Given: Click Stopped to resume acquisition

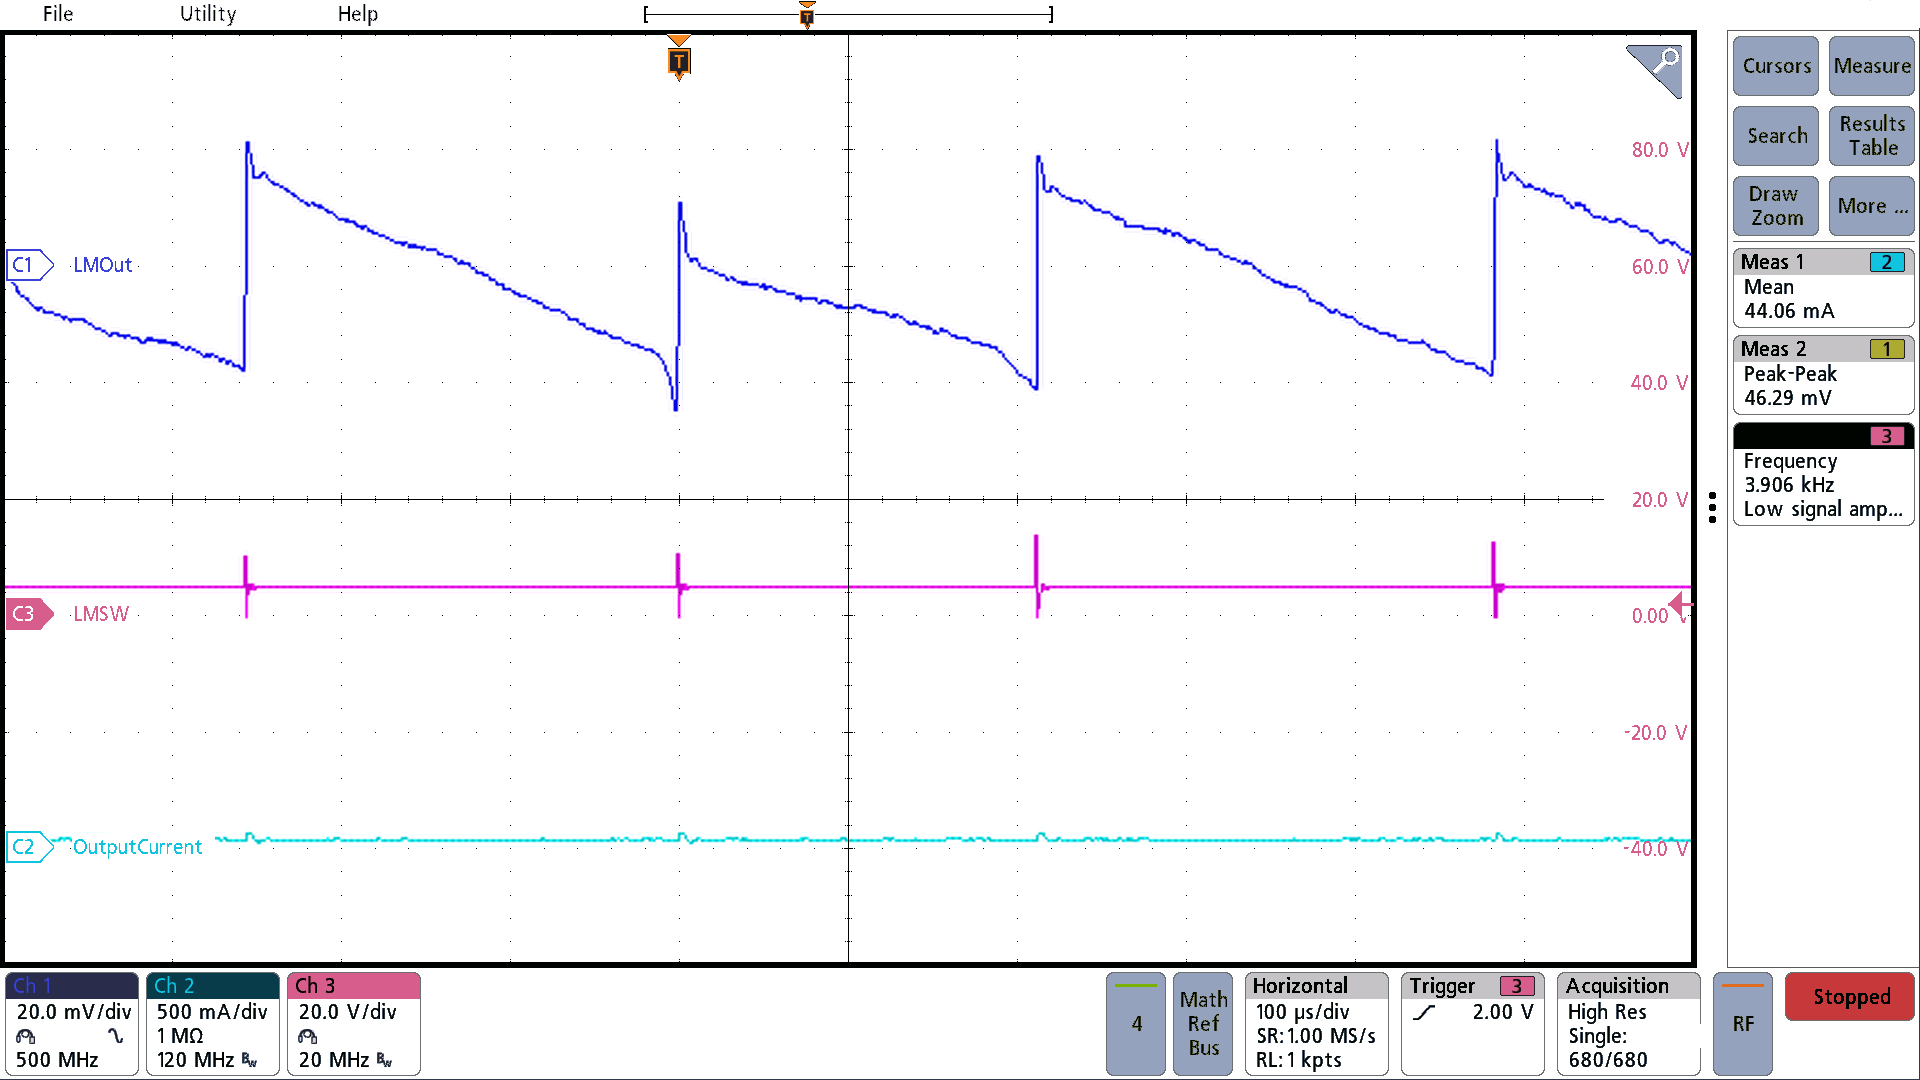Looking at the screenshot, I should tap(1849, 996).
